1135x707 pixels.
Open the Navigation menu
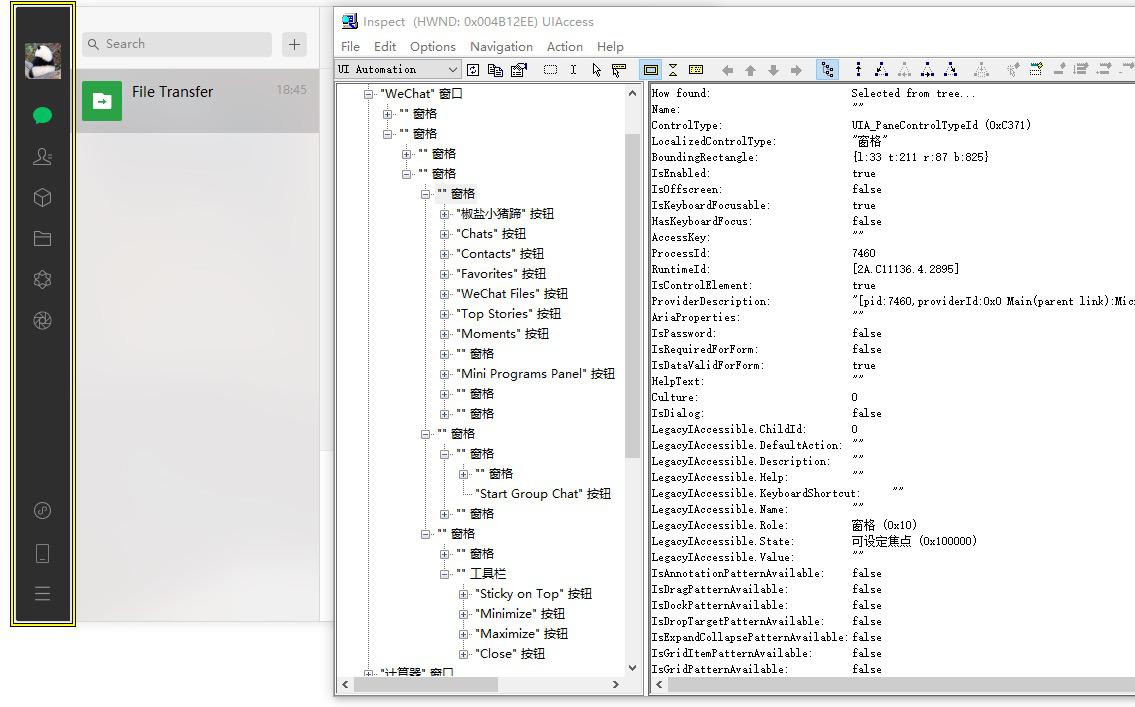(501, 47)
